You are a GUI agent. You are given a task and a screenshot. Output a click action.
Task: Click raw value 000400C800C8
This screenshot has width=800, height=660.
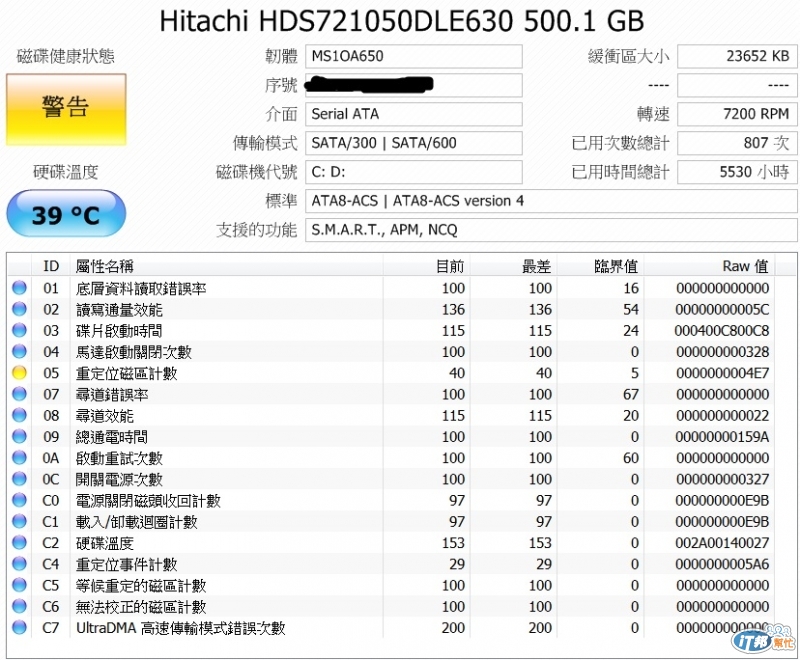[721, 331]
